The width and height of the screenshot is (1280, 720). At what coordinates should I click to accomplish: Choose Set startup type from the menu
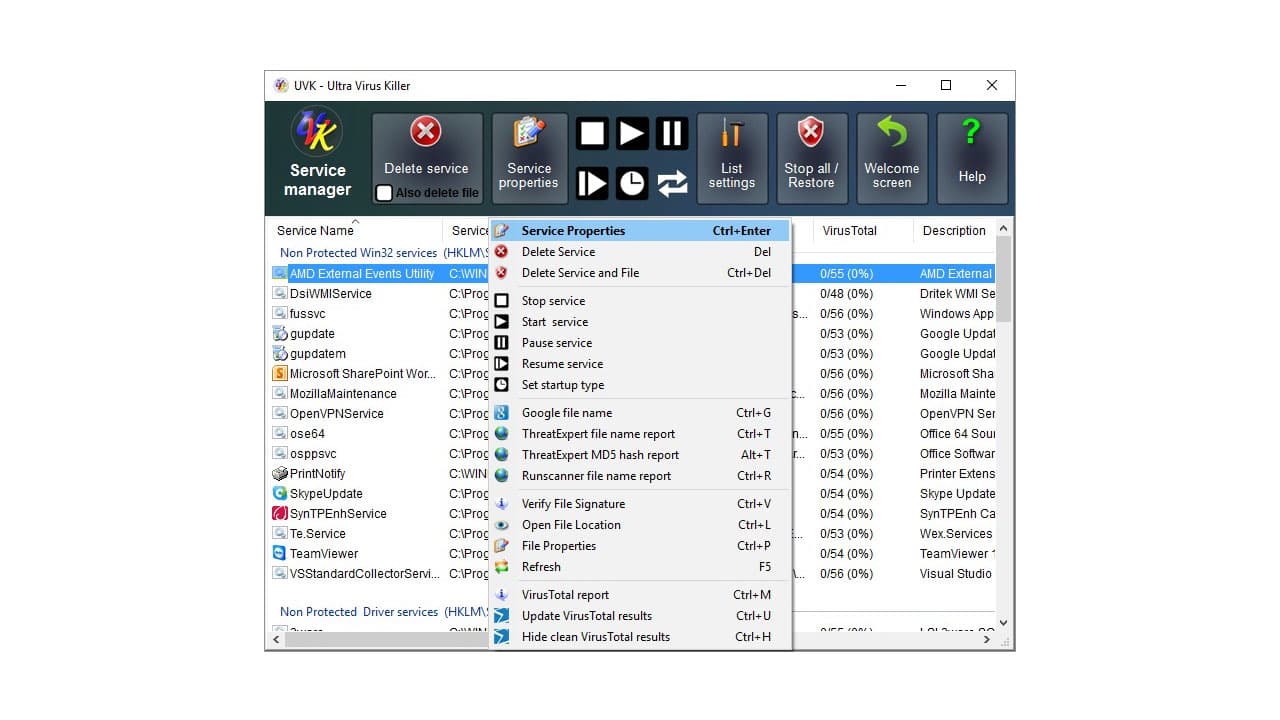[561, 385]
